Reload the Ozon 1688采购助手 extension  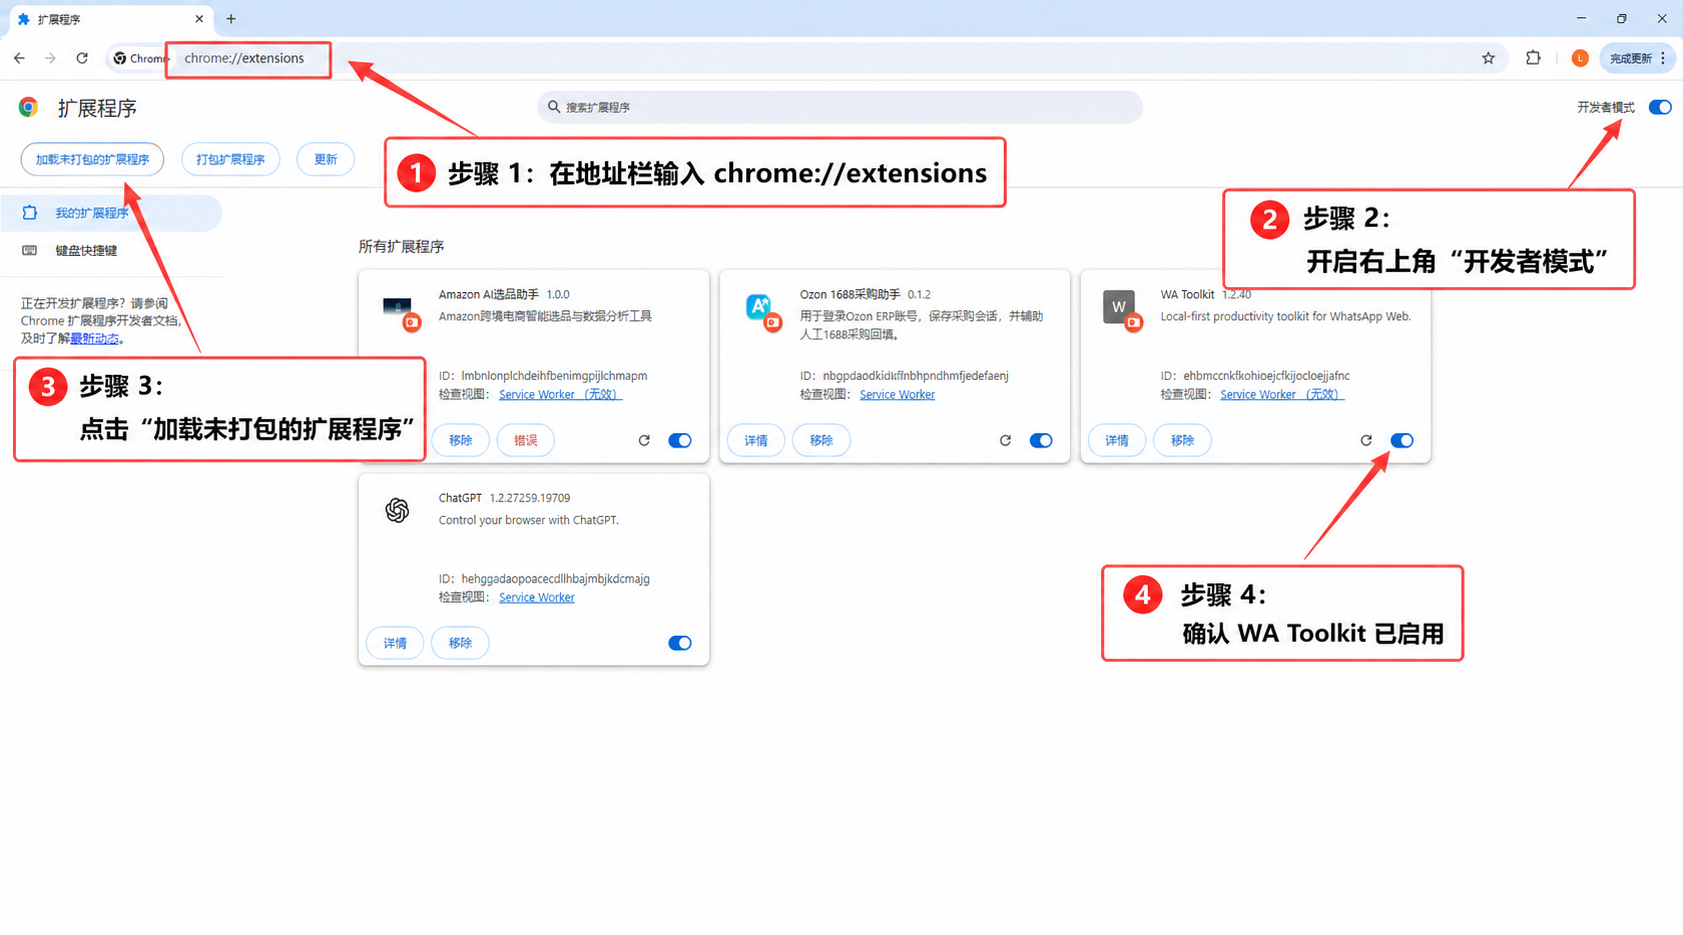click(1005, 440)
